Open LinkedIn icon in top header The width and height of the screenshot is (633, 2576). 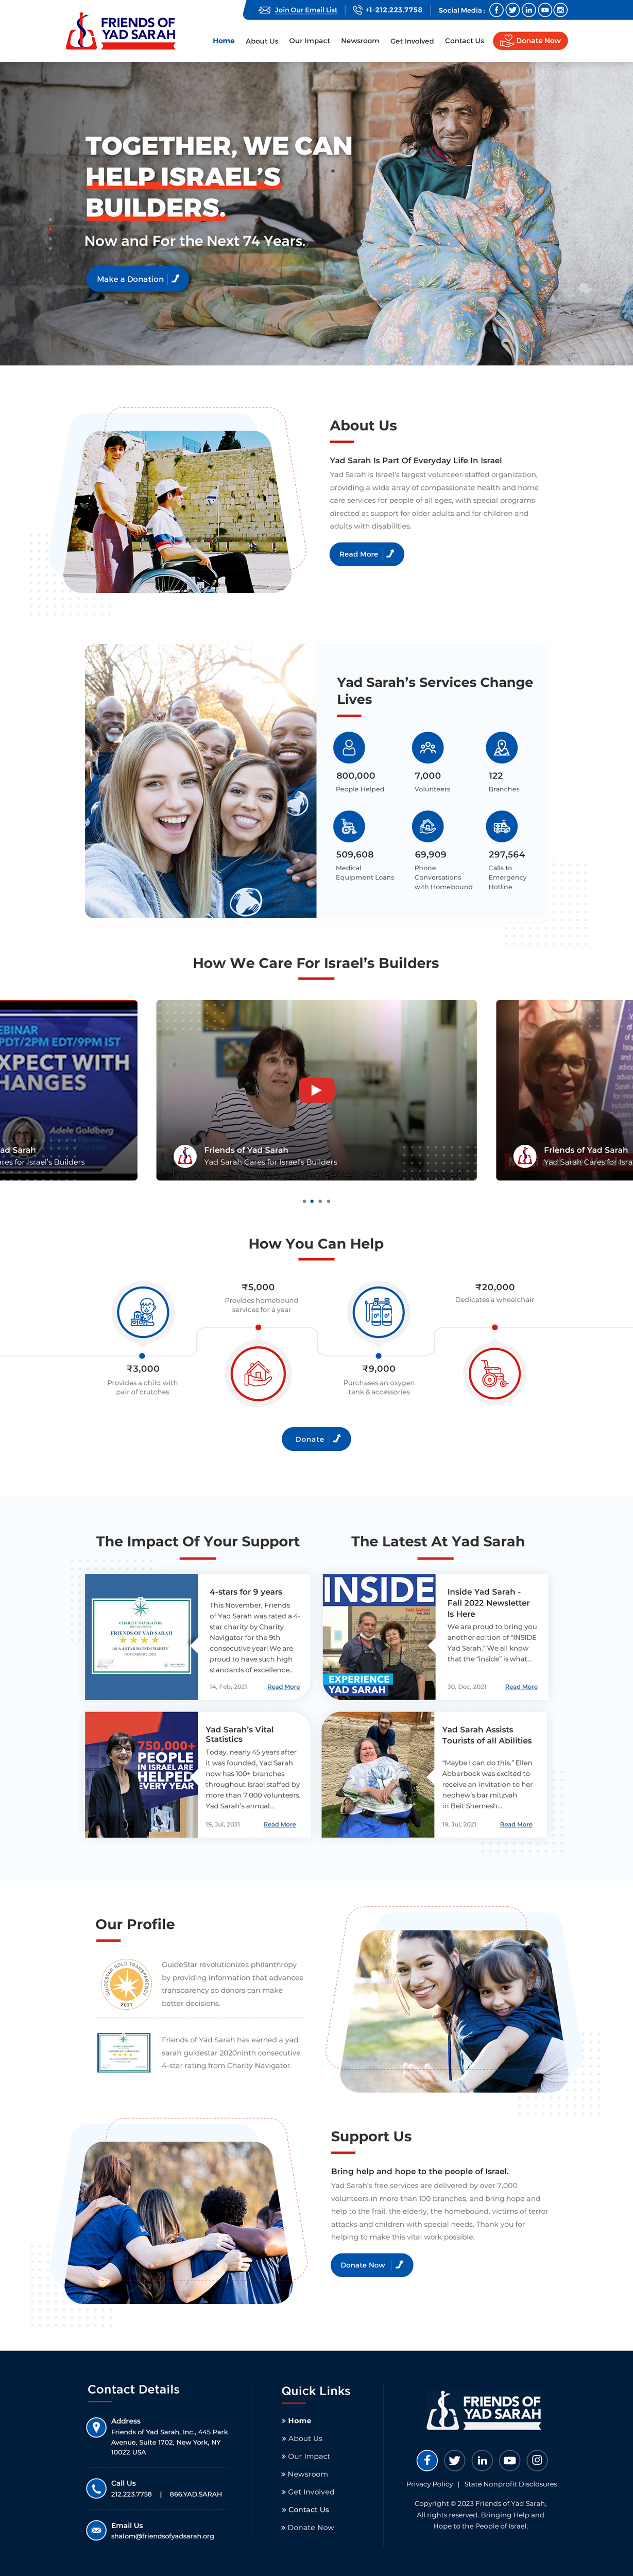(x=528, y=10)
